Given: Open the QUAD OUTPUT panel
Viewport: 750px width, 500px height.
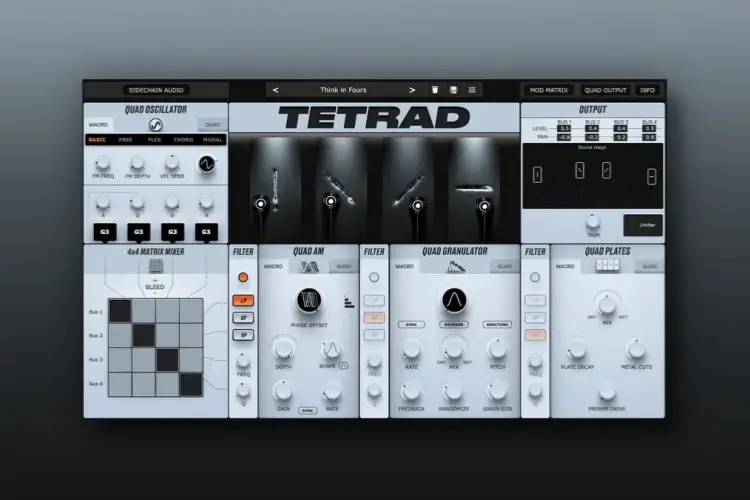Looking at the screenshot, I should point(605,90).
